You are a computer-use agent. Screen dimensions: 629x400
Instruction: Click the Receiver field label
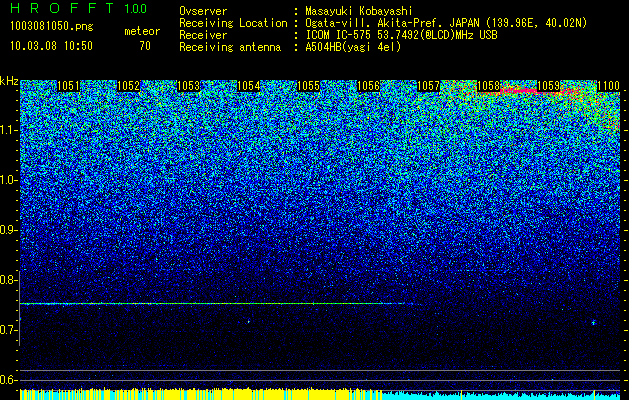click(203, 35)
